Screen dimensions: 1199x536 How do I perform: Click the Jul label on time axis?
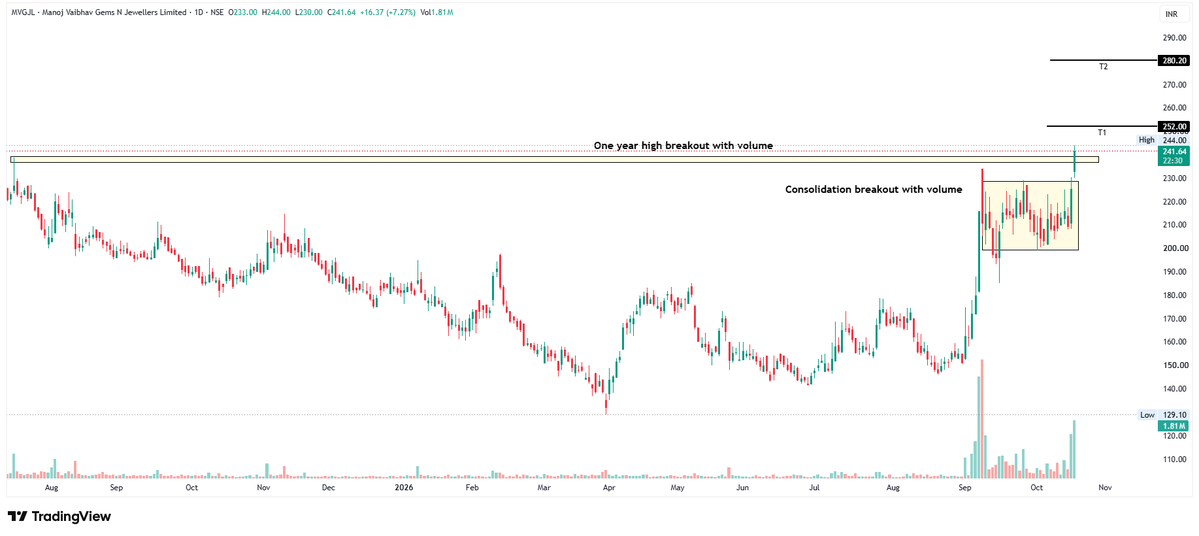tap(814, 486)
